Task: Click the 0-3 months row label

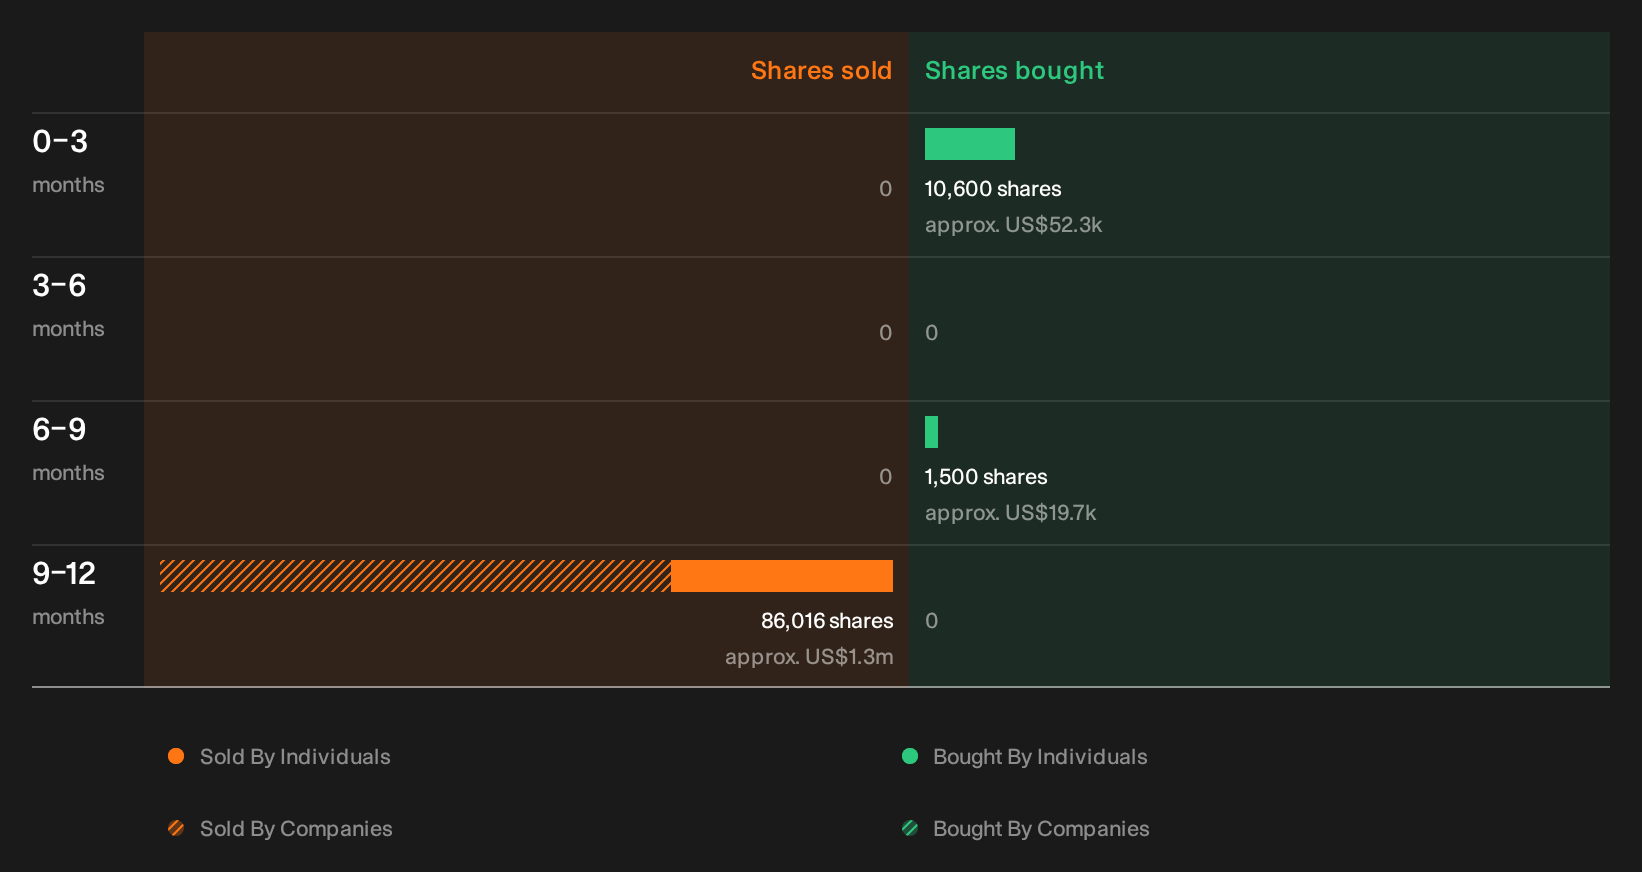Action: [68, 161]
